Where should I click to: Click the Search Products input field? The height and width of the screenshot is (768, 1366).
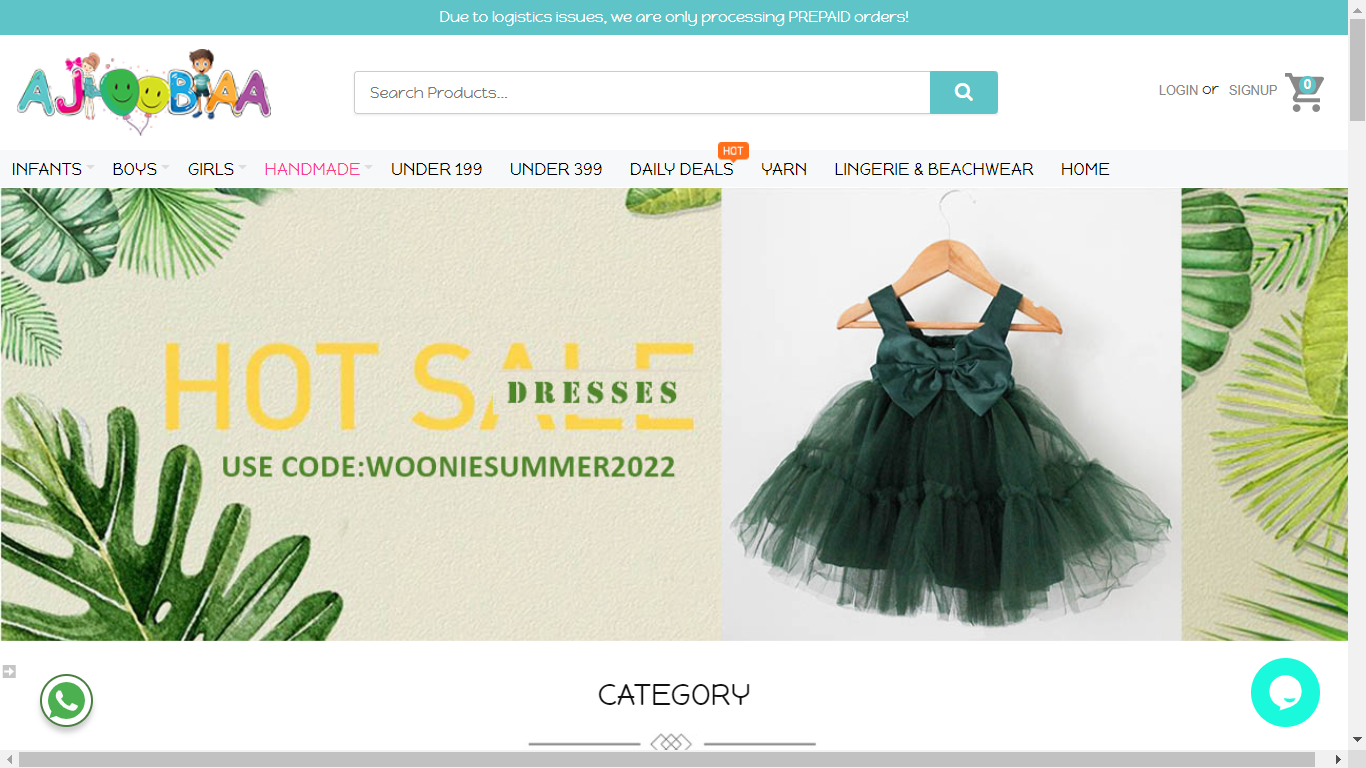pos(641,92)
